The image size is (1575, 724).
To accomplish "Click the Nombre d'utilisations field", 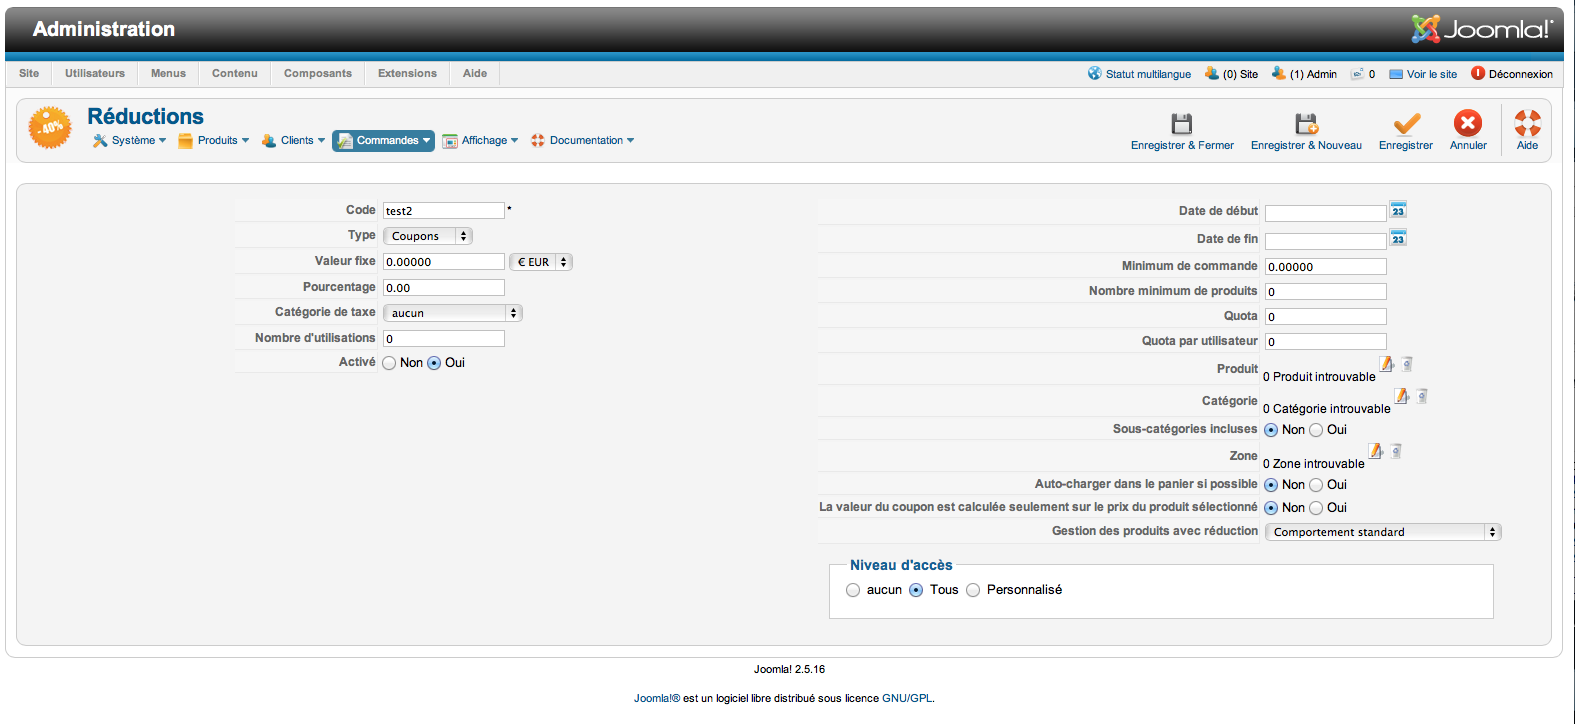I will pyautogui.click(x=444, y=339).
